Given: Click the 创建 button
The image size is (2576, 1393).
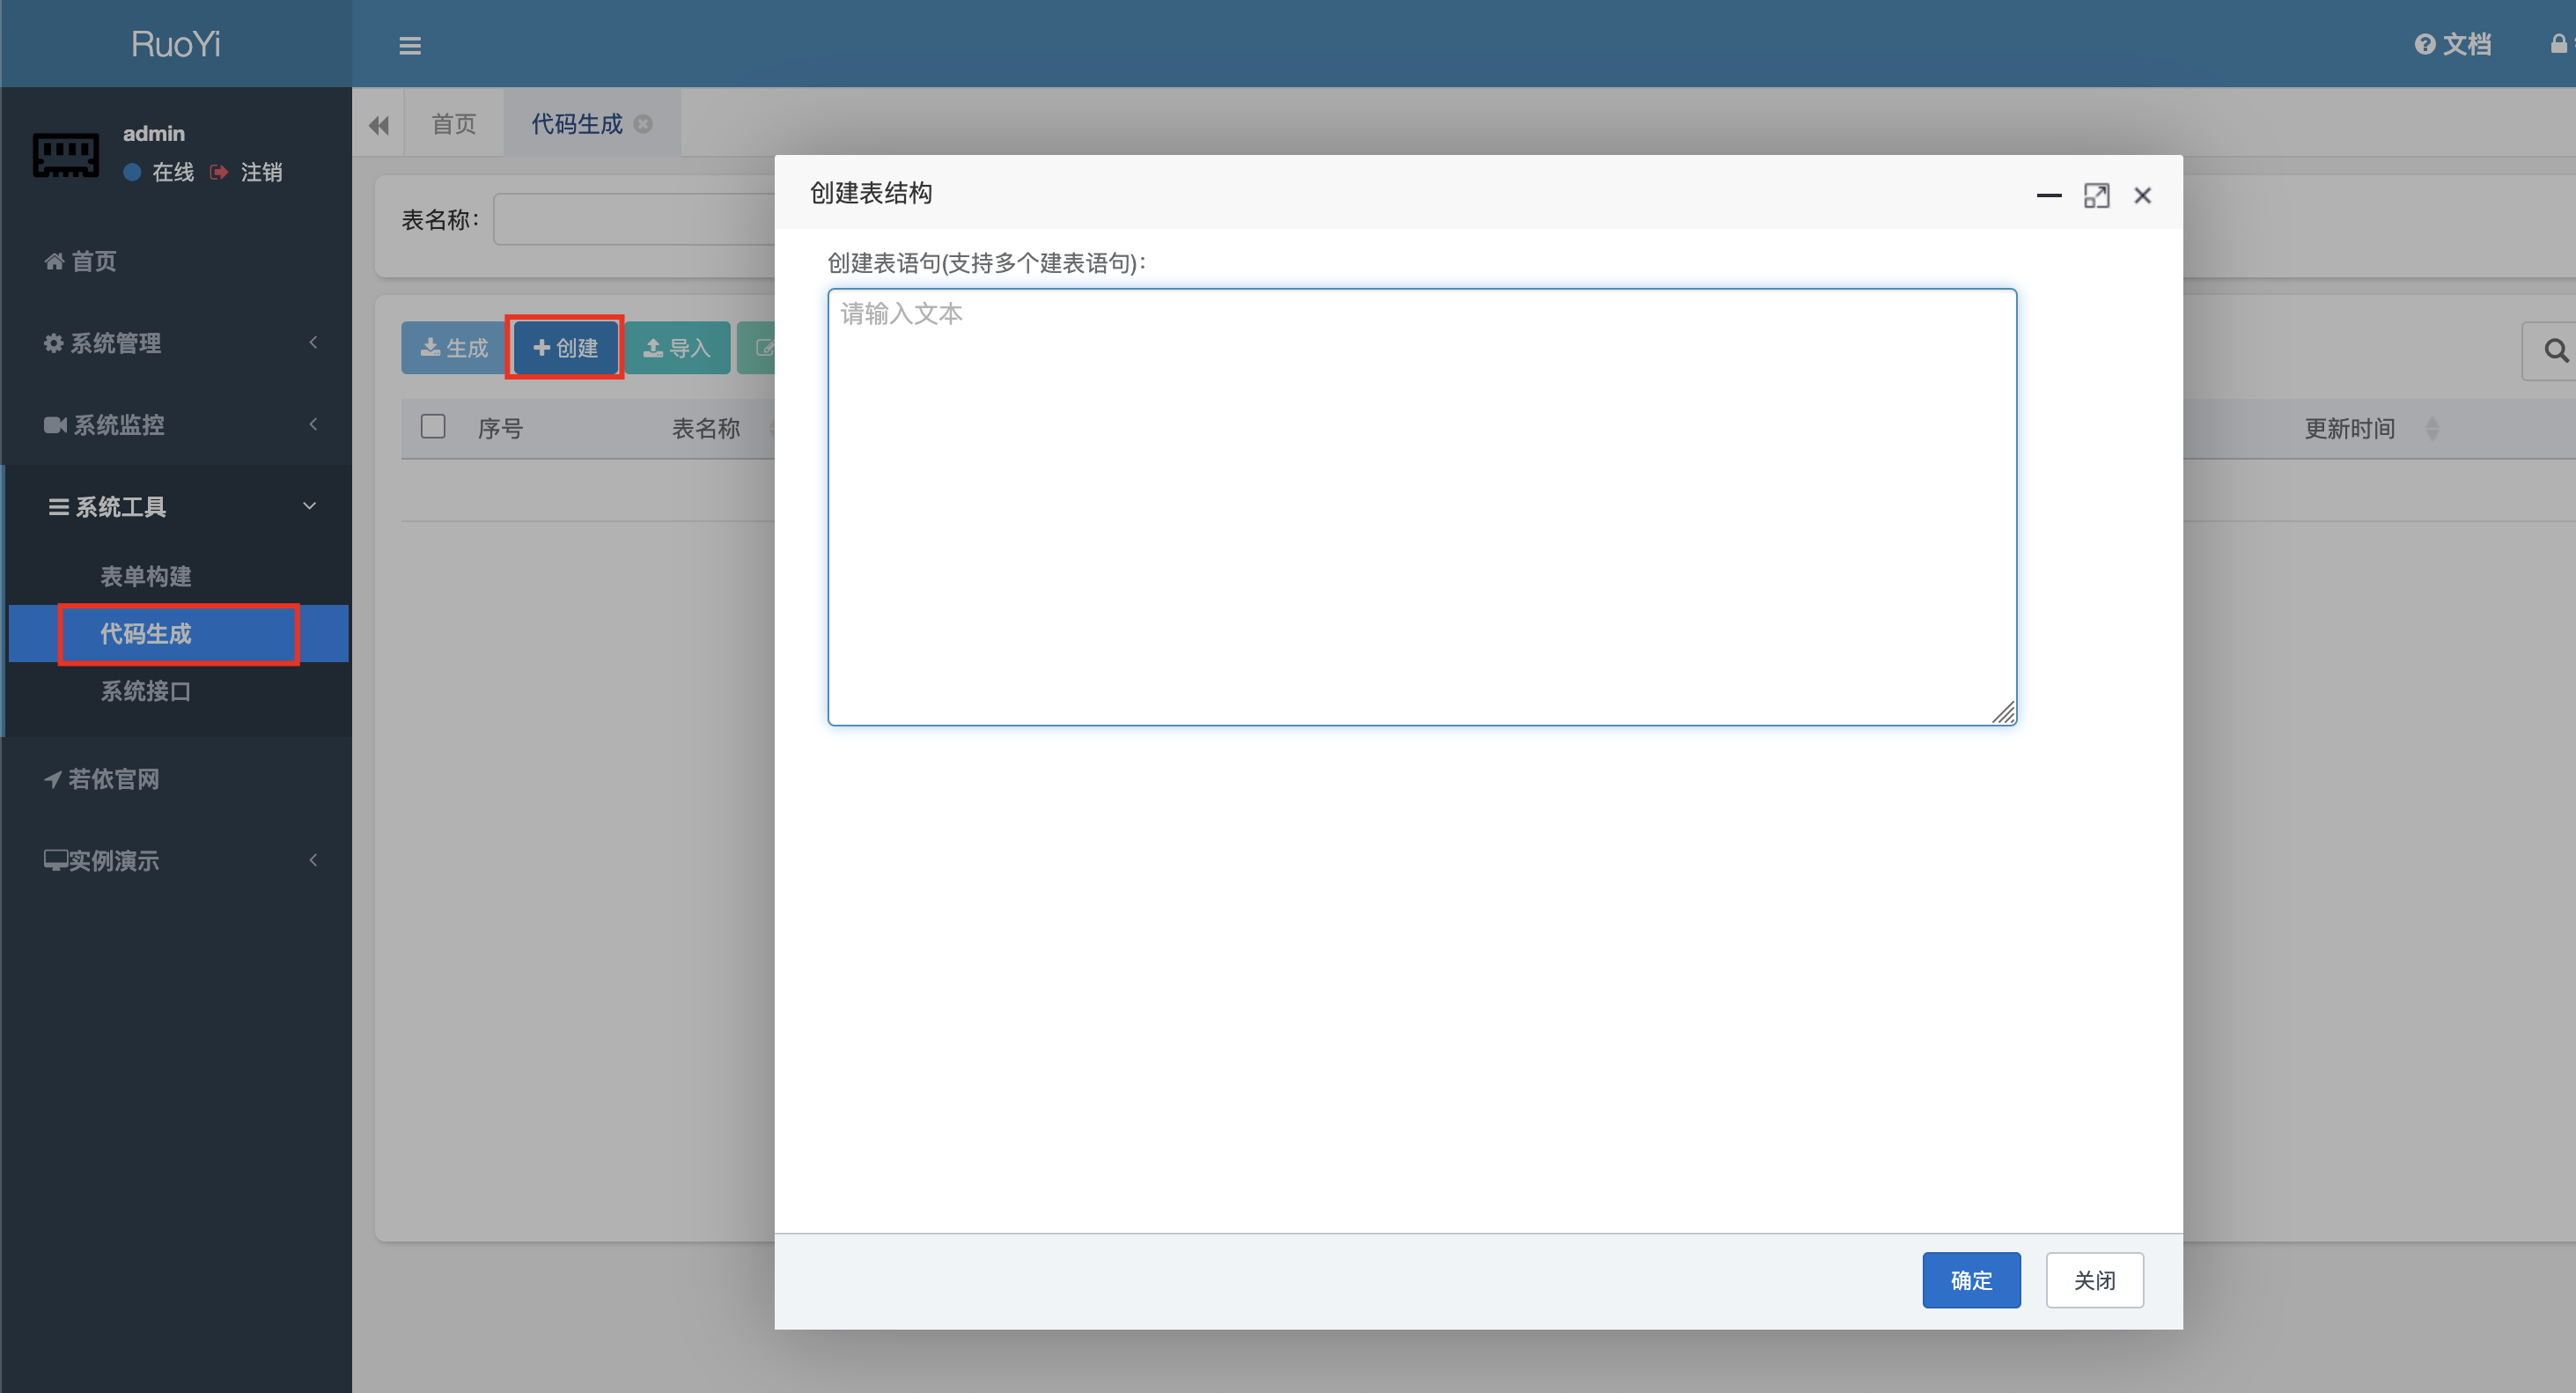Looking at the screenshot, I should pyautogui.click(x=566, y=348).
